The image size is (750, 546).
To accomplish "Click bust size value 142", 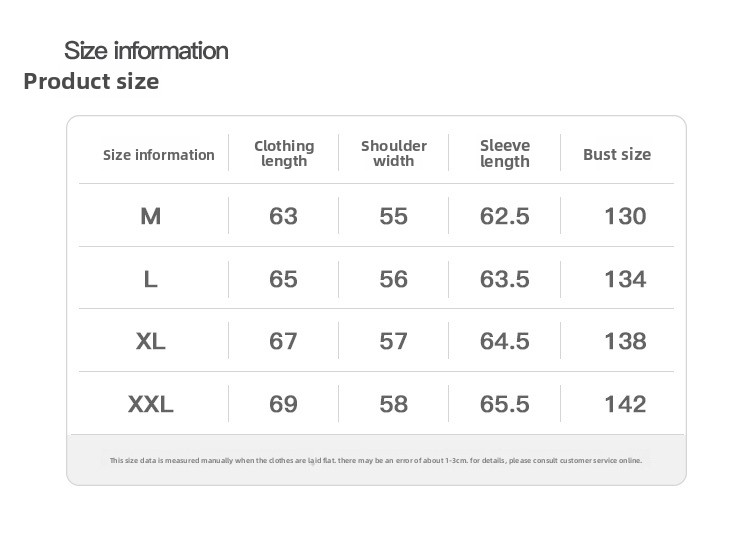I will coord(625,404).
